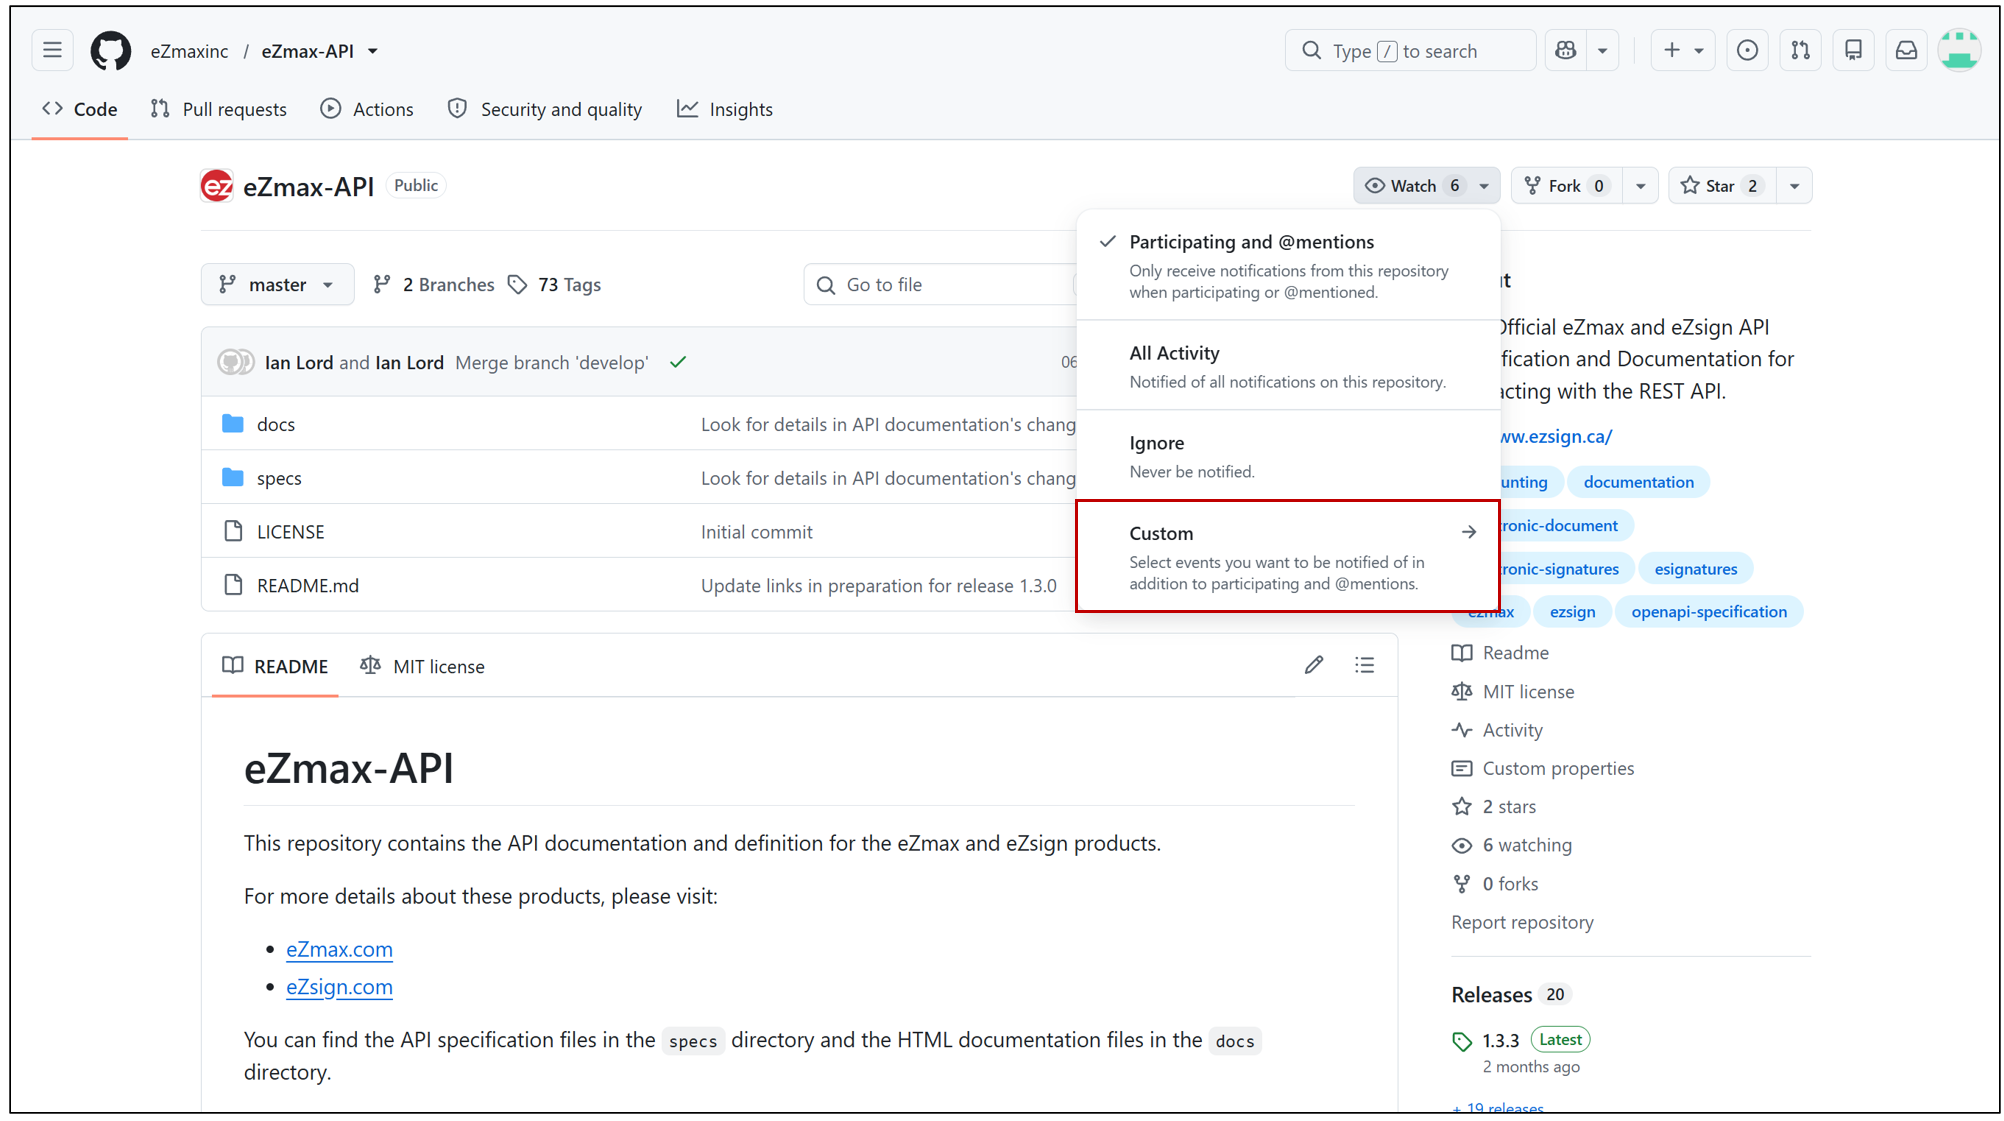The width and height of the screenshot is (2004, 1121).
Task: Open the pull requests icon in header
Action: [1800, 50]
